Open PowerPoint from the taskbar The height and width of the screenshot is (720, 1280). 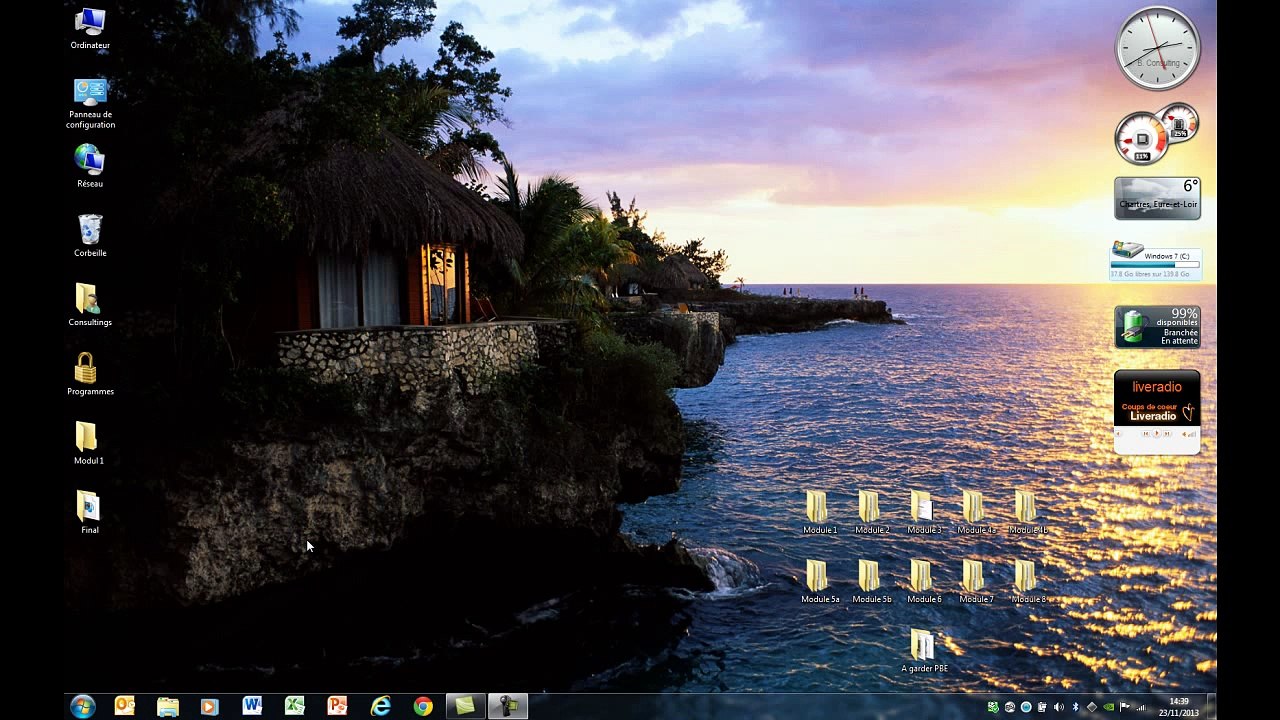click(337, 706)
